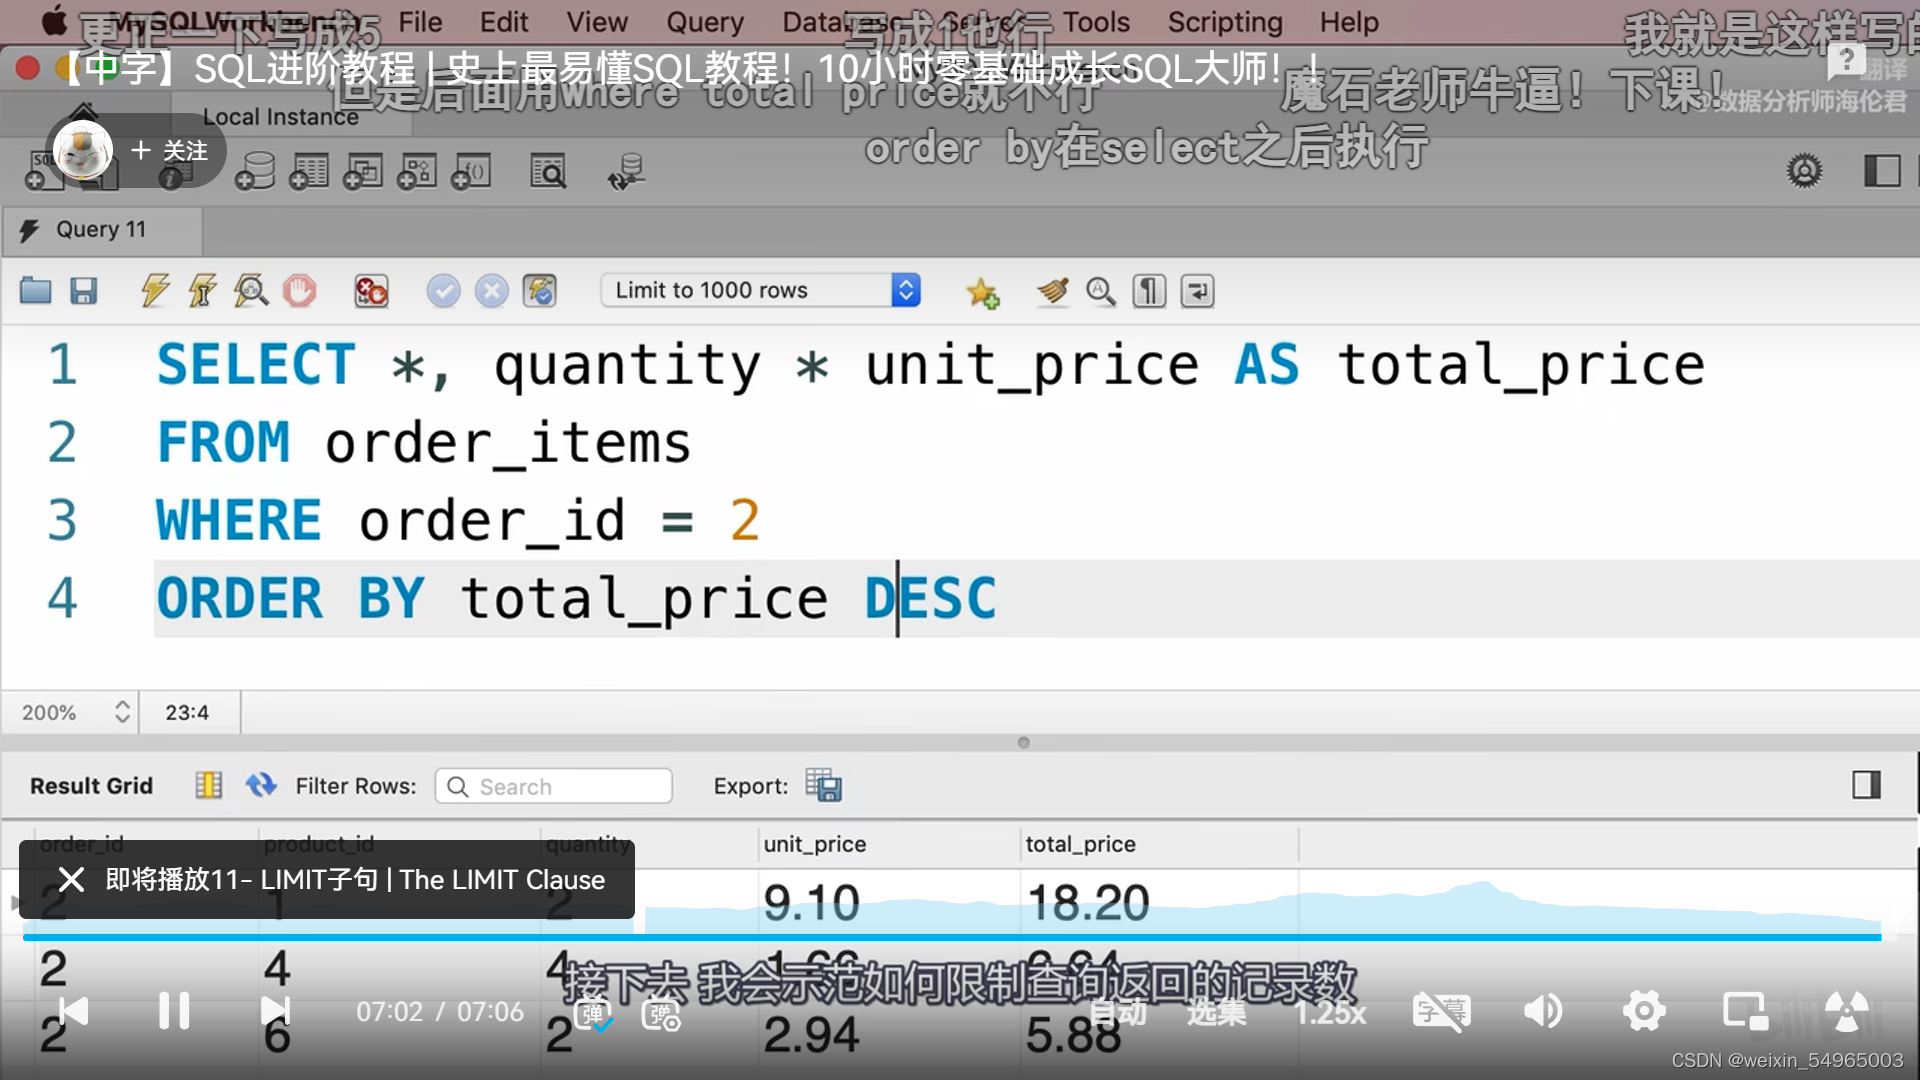Switch to the Query 11 tab

point(100,229)
